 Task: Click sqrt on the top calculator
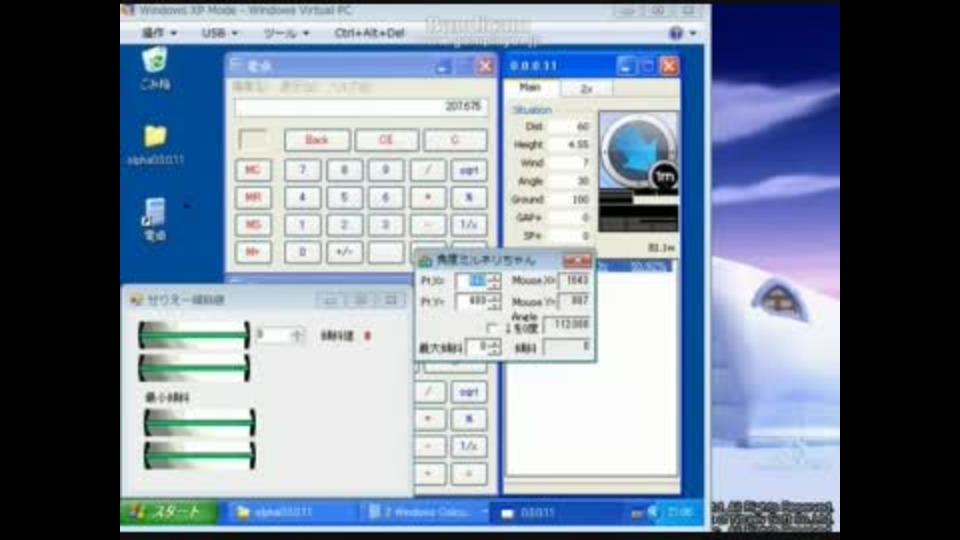pyautogui.click(x=469, y=170)
